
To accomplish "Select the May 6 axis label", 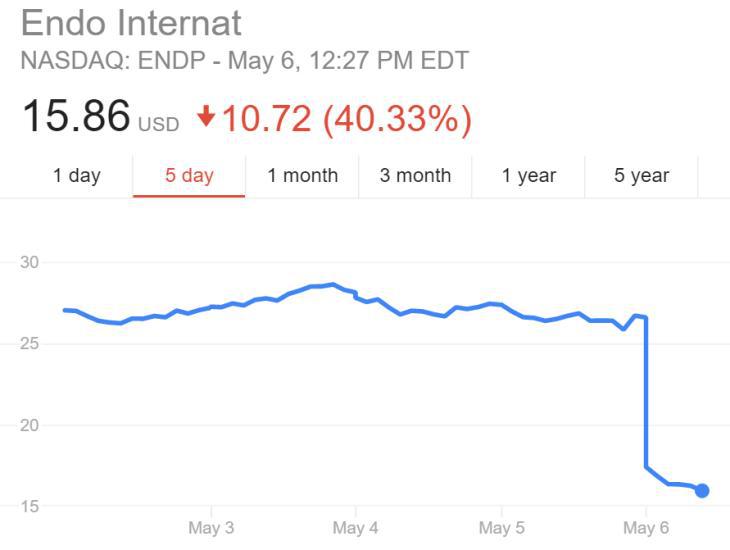I will pos(646,528).
